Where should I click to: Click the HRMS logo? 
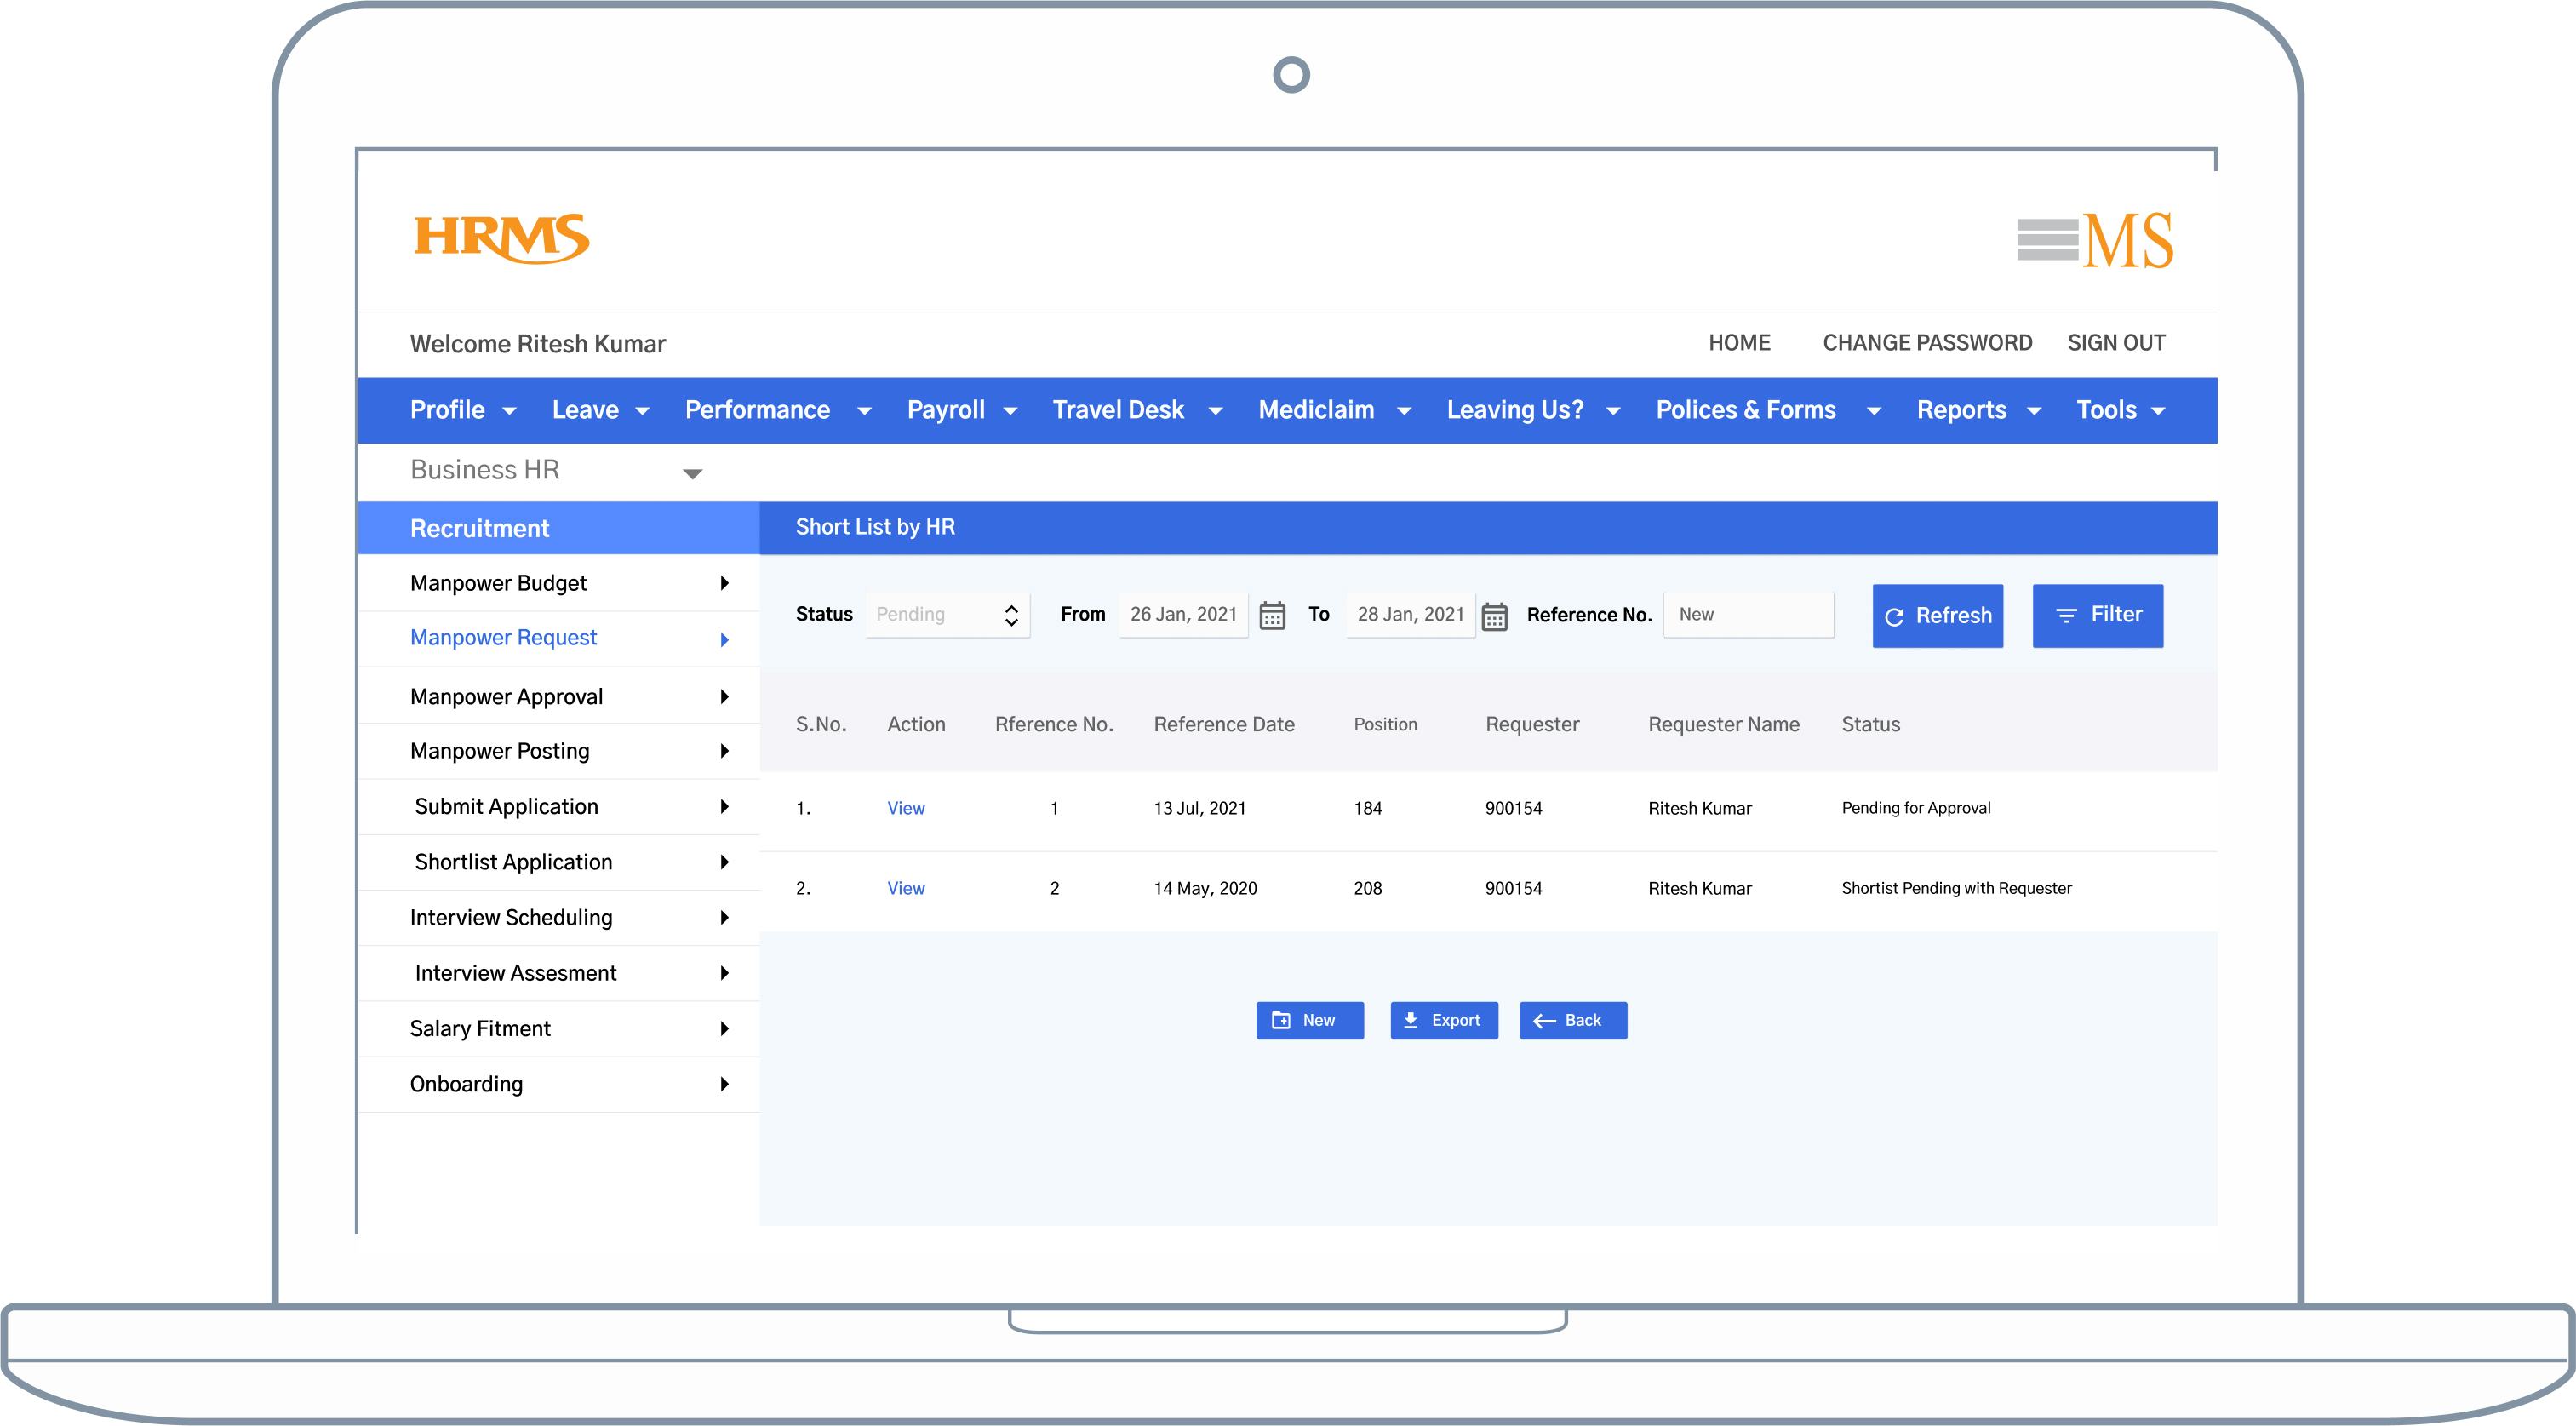[x=500, y=237]
